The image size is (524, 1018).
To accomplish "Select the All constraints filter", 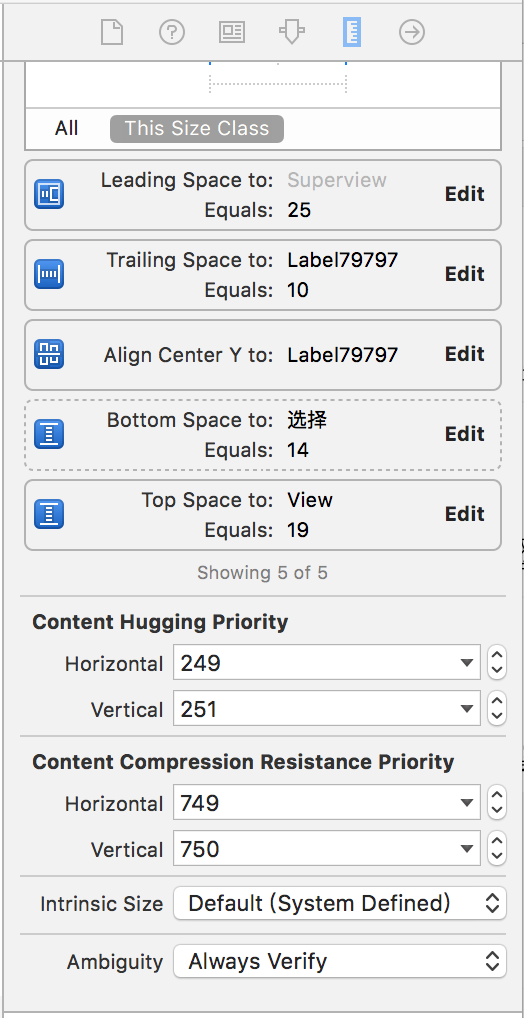I will click(x=66, y=129).
